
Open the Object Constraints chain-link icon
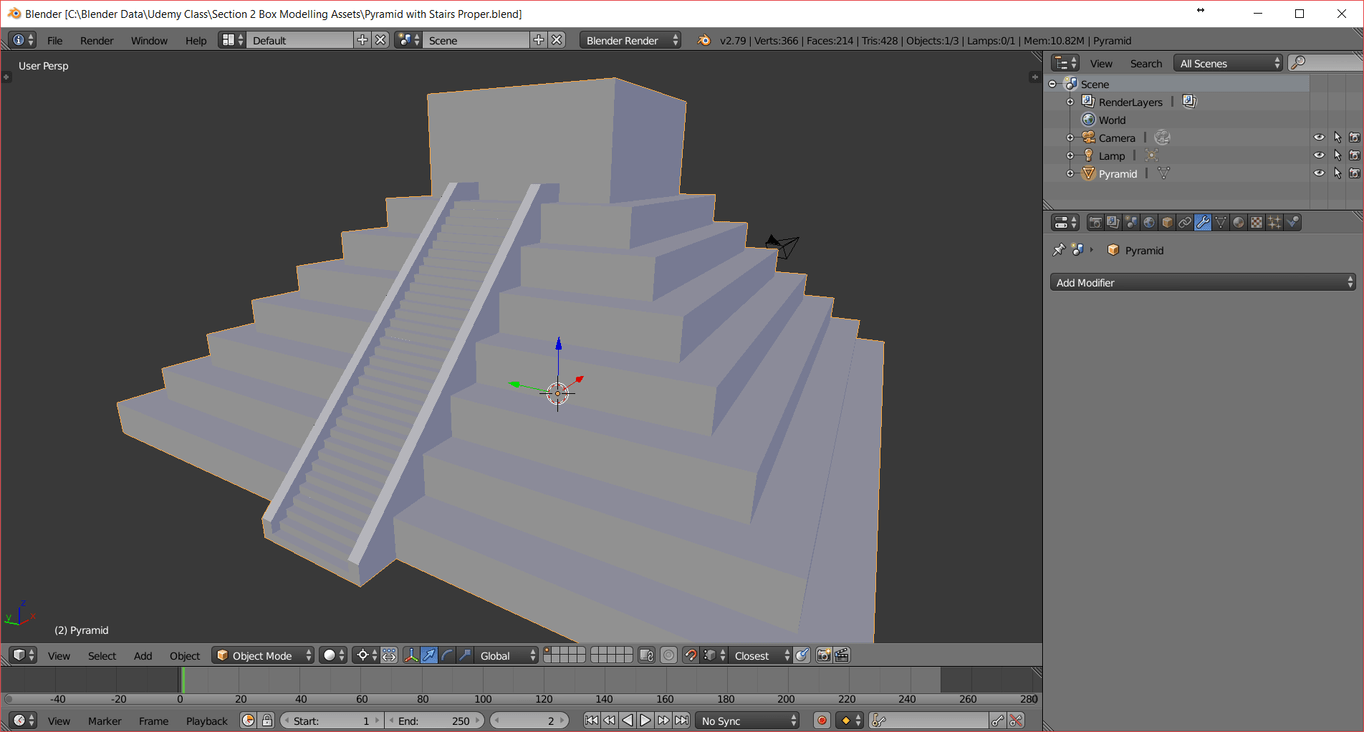[1185, 222]
